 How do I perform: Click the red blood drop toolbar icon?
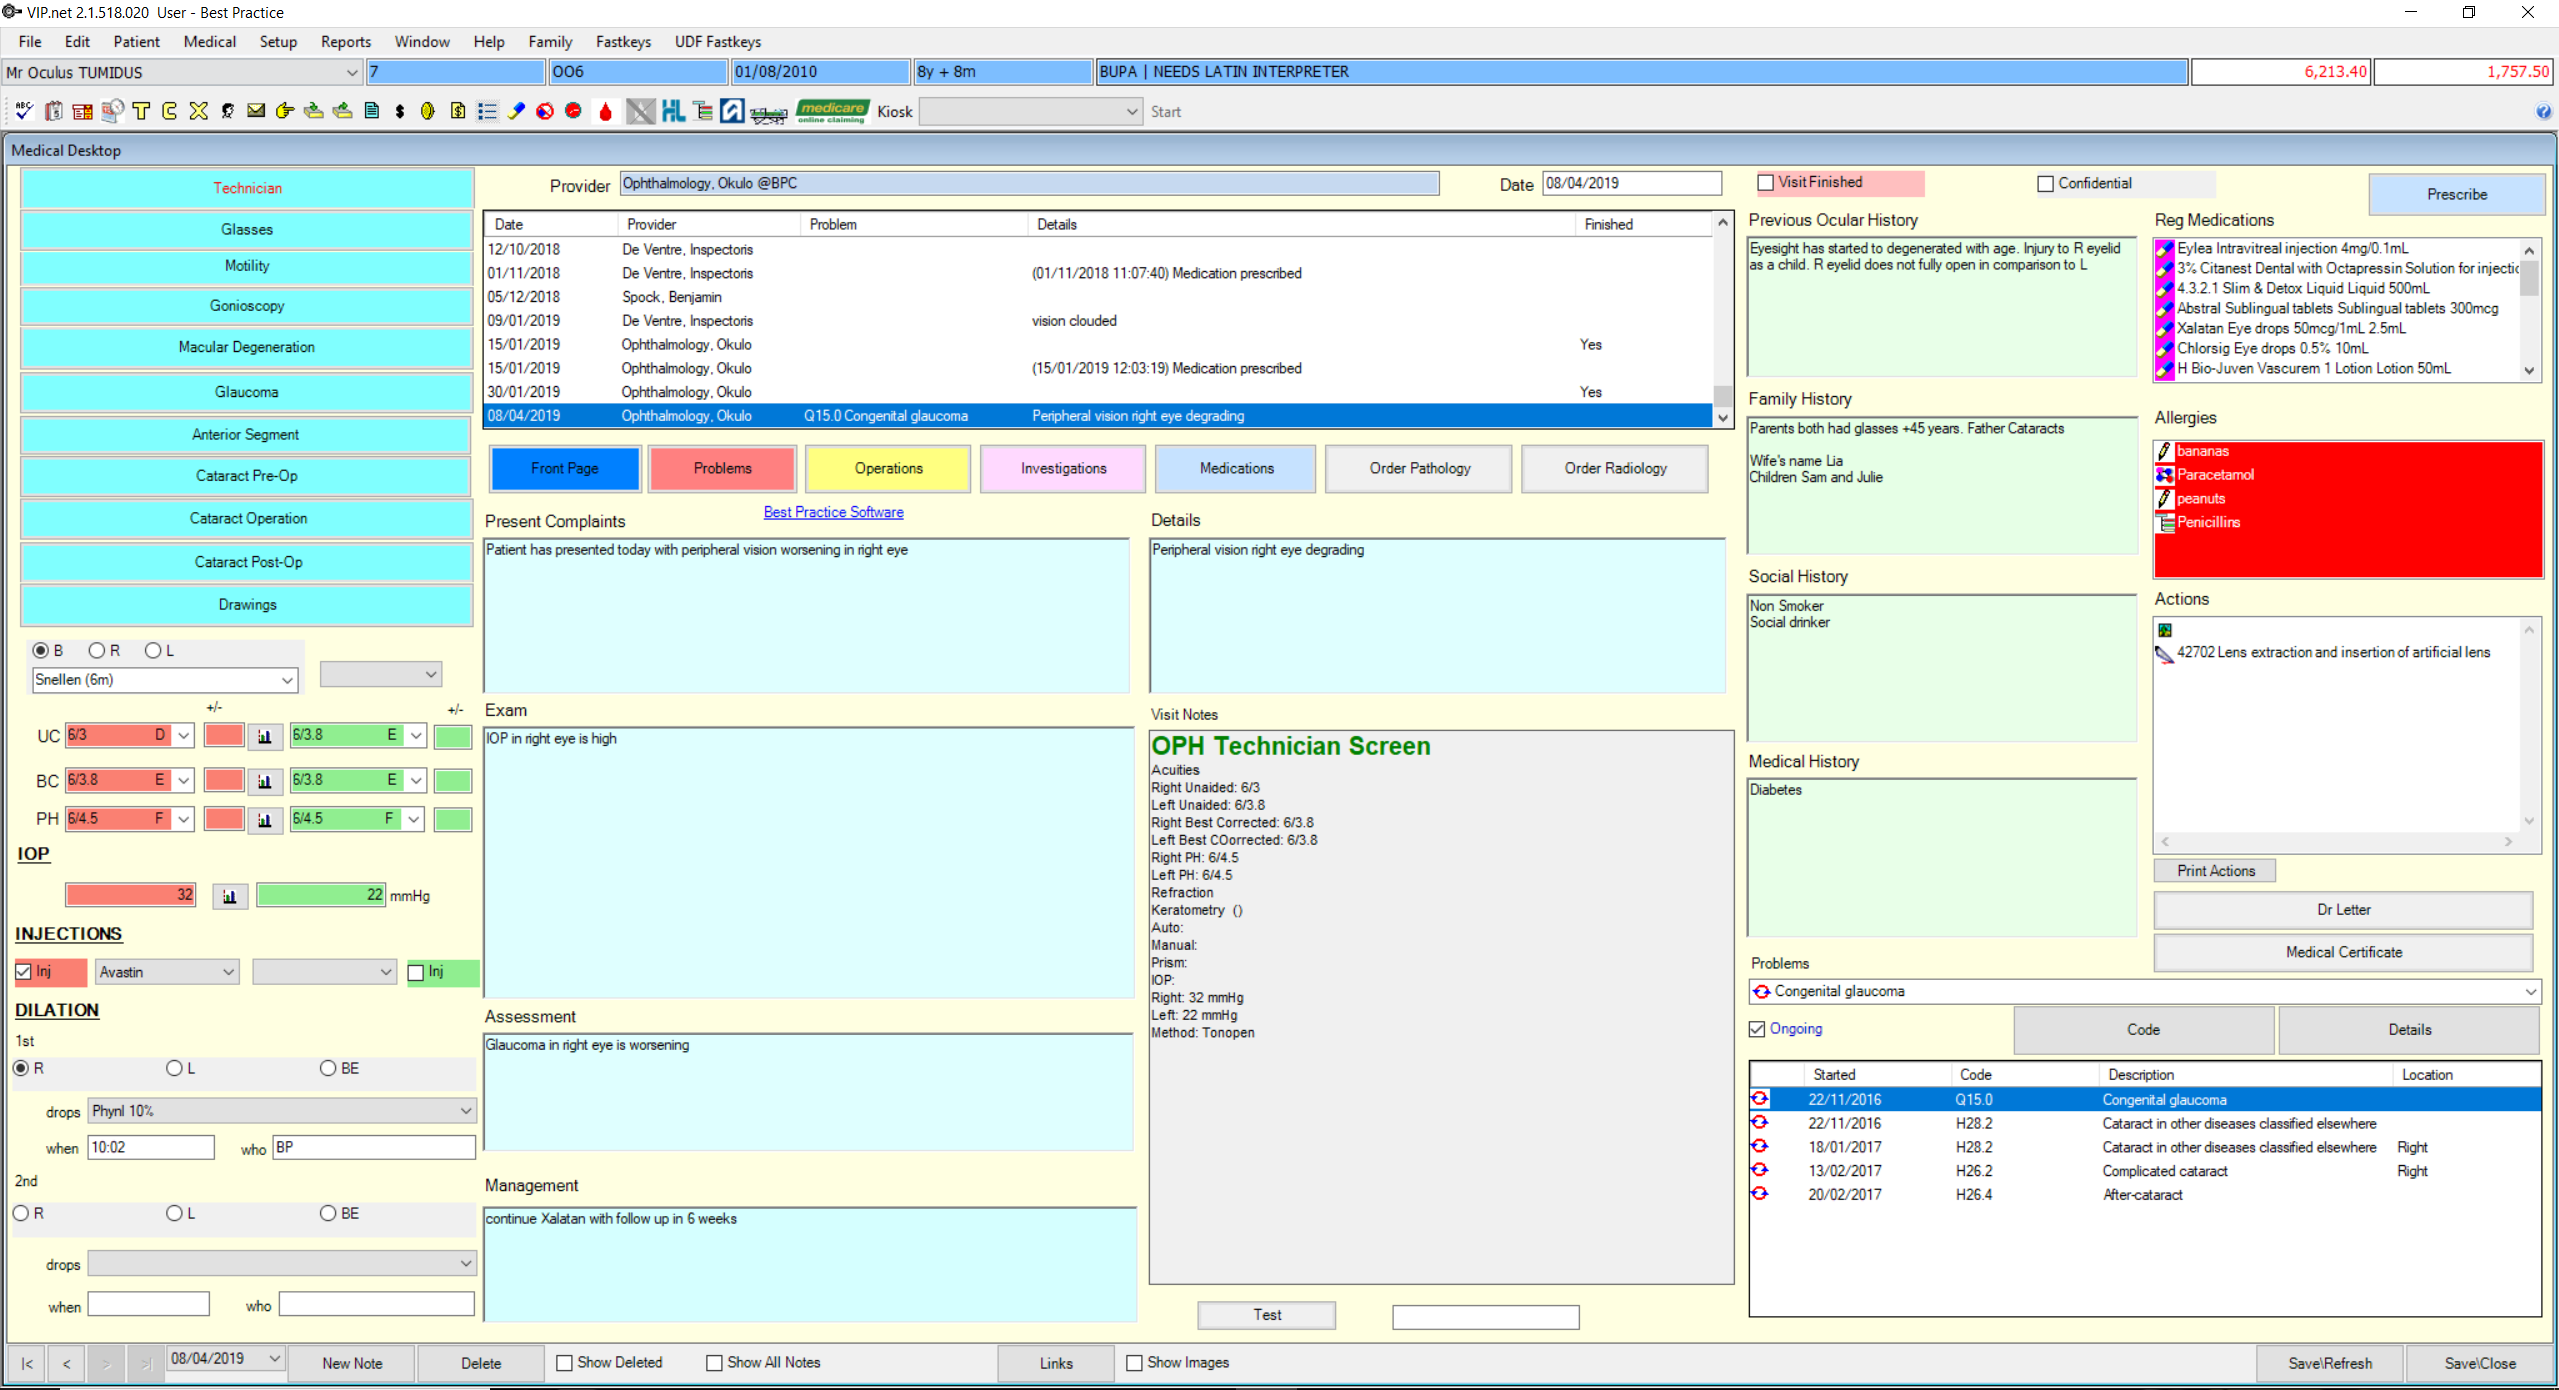point(605,111)
